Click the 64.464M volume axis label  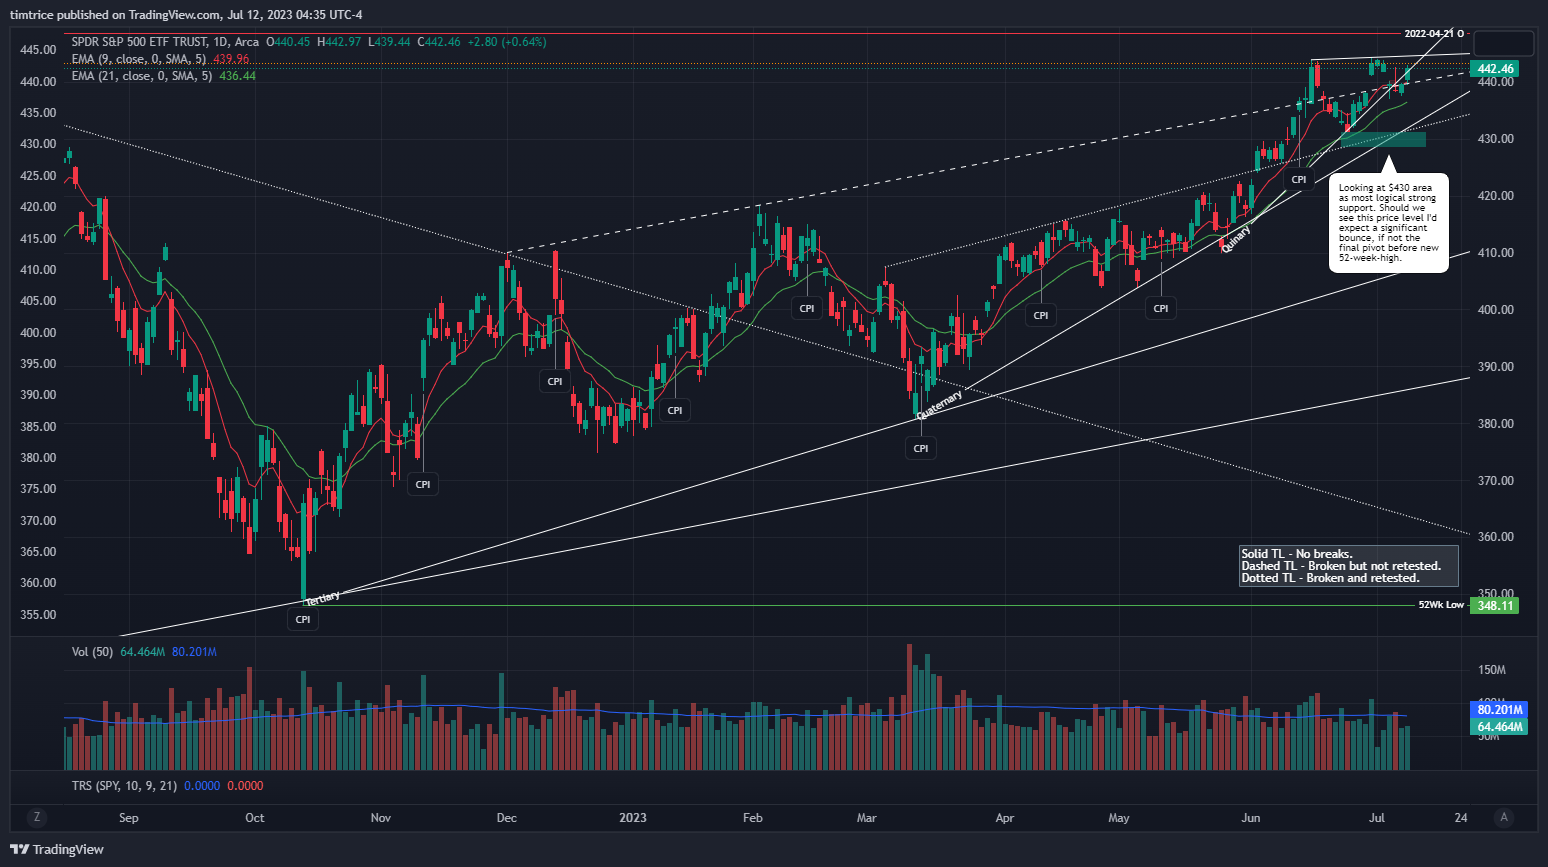[x=1499, y=727]
